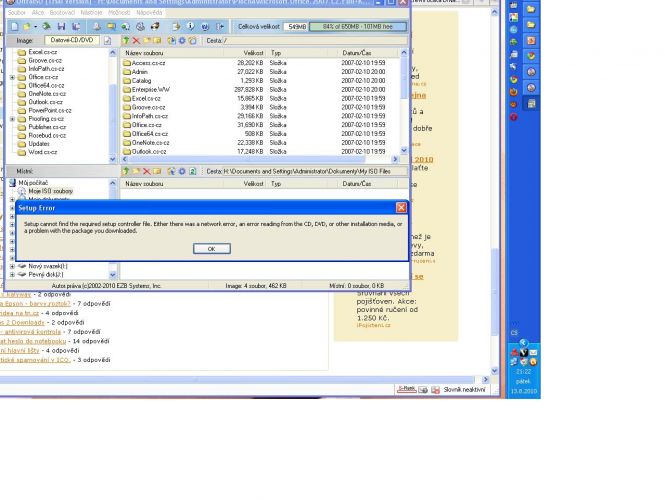
Task: Expand the Office.cs-cz tree folder
Action: click(12, 77)
